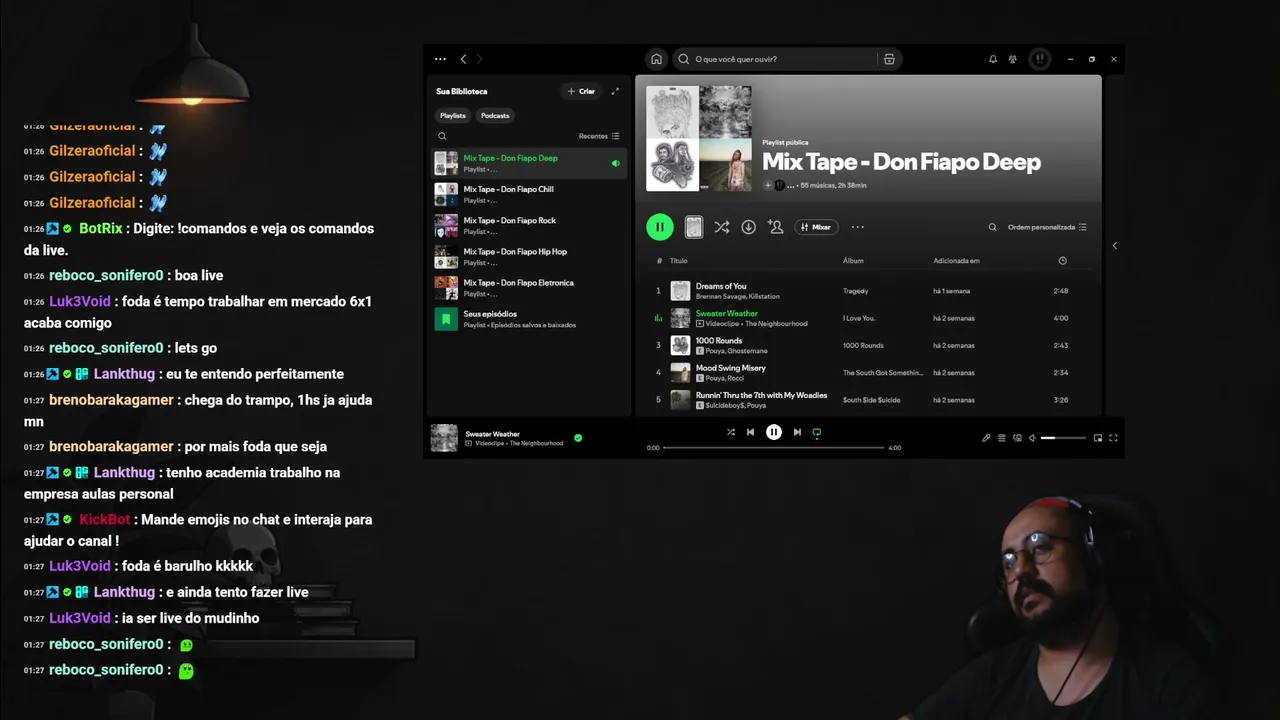Open Brennan Savage artist link
Screen dimensions: 1280x720
720,297
